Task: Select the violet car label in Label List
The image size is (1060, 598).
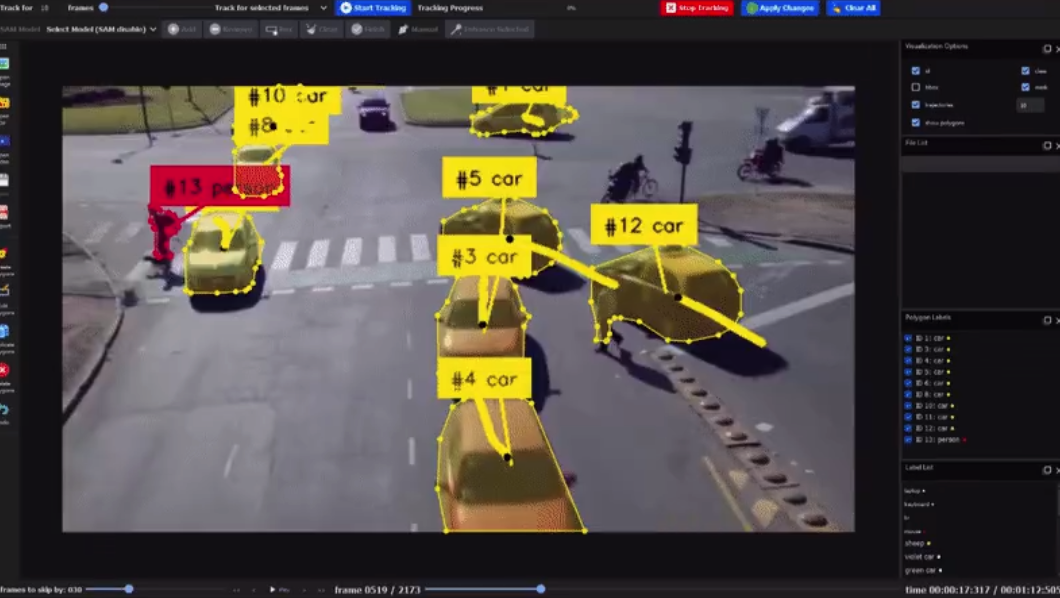Action: [922, 557]
